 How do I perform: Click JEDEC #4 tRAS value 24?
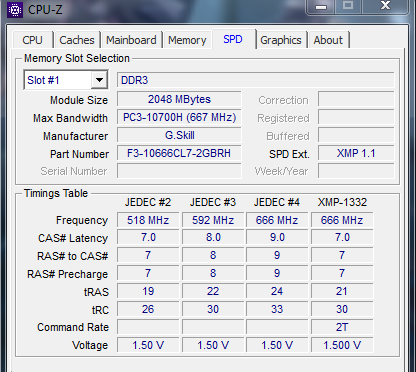pyautogui.click(x=277, y=291)
